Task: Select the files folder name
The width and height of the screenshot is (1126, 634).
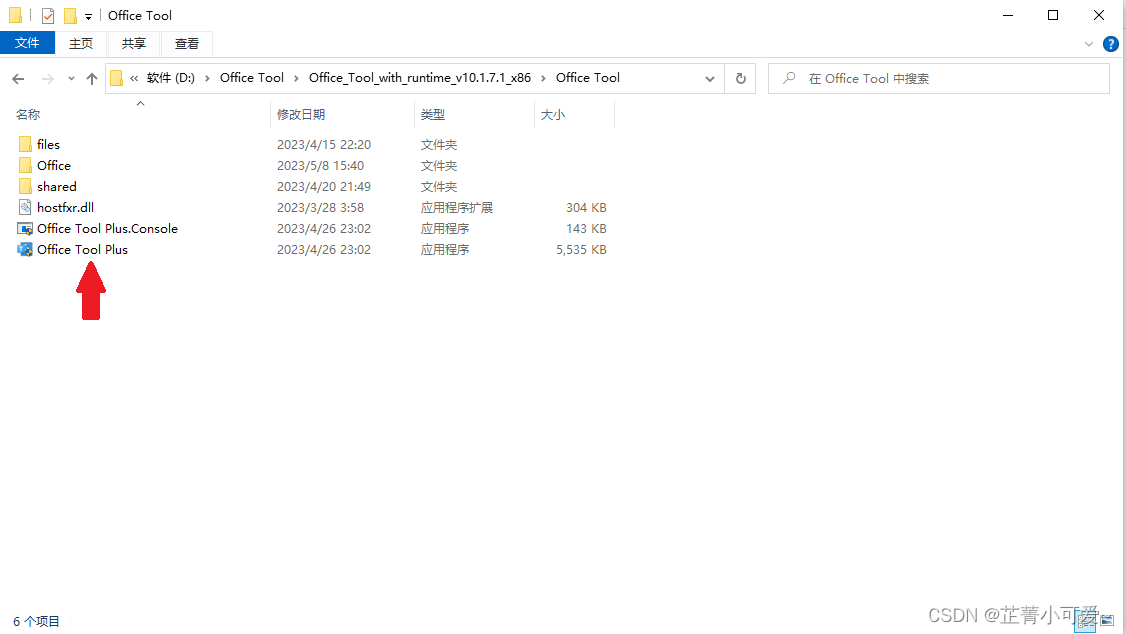Action: (48, 144)
